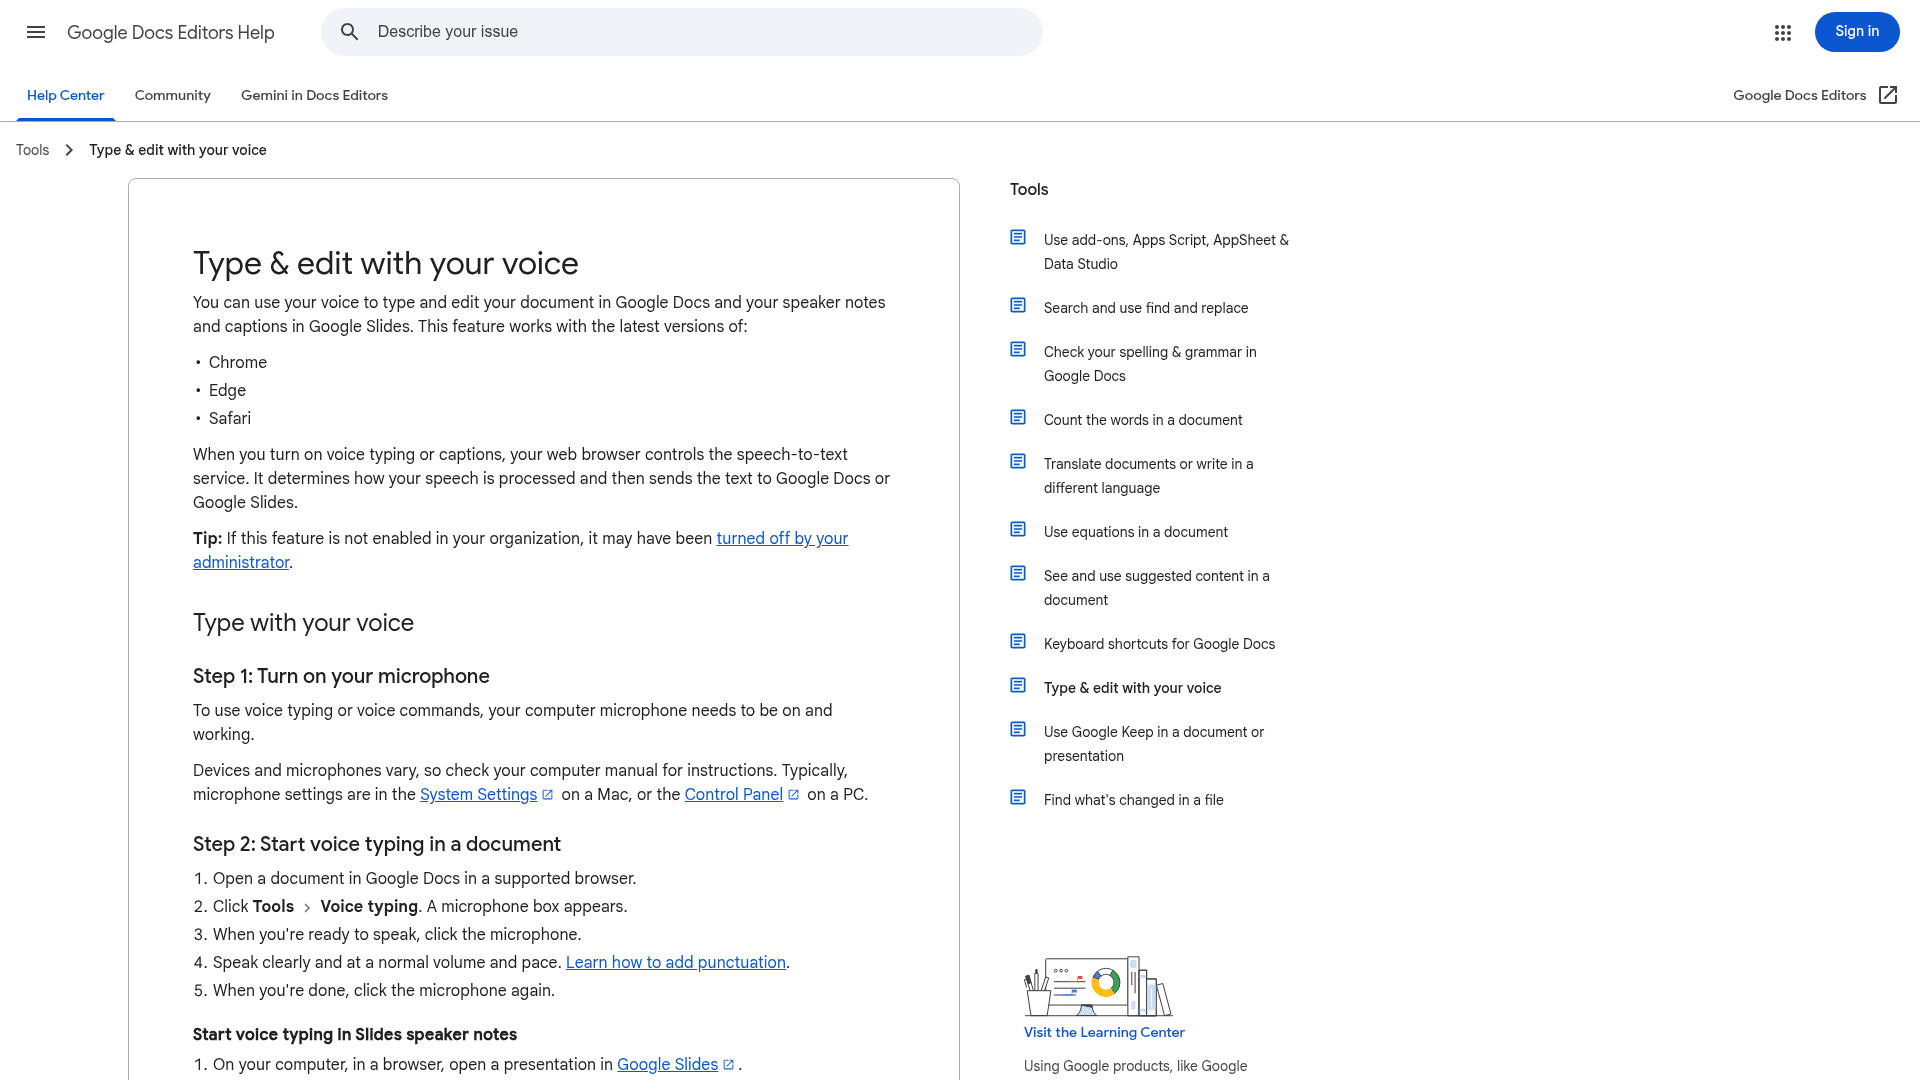
Task: Open the Gemini in Docs Editors tab
Action: (x=314, y=95)
